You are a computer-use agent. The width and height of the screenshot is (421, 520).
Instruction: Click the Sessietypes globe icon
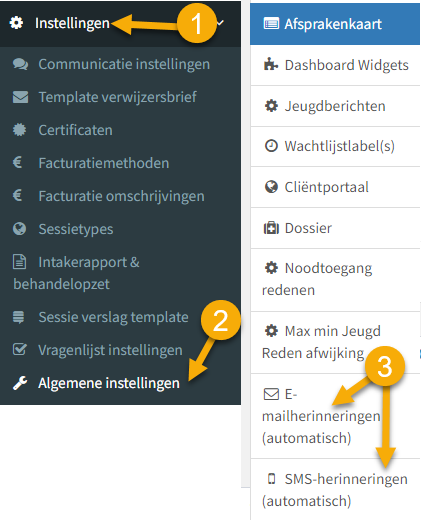point(19,229)
